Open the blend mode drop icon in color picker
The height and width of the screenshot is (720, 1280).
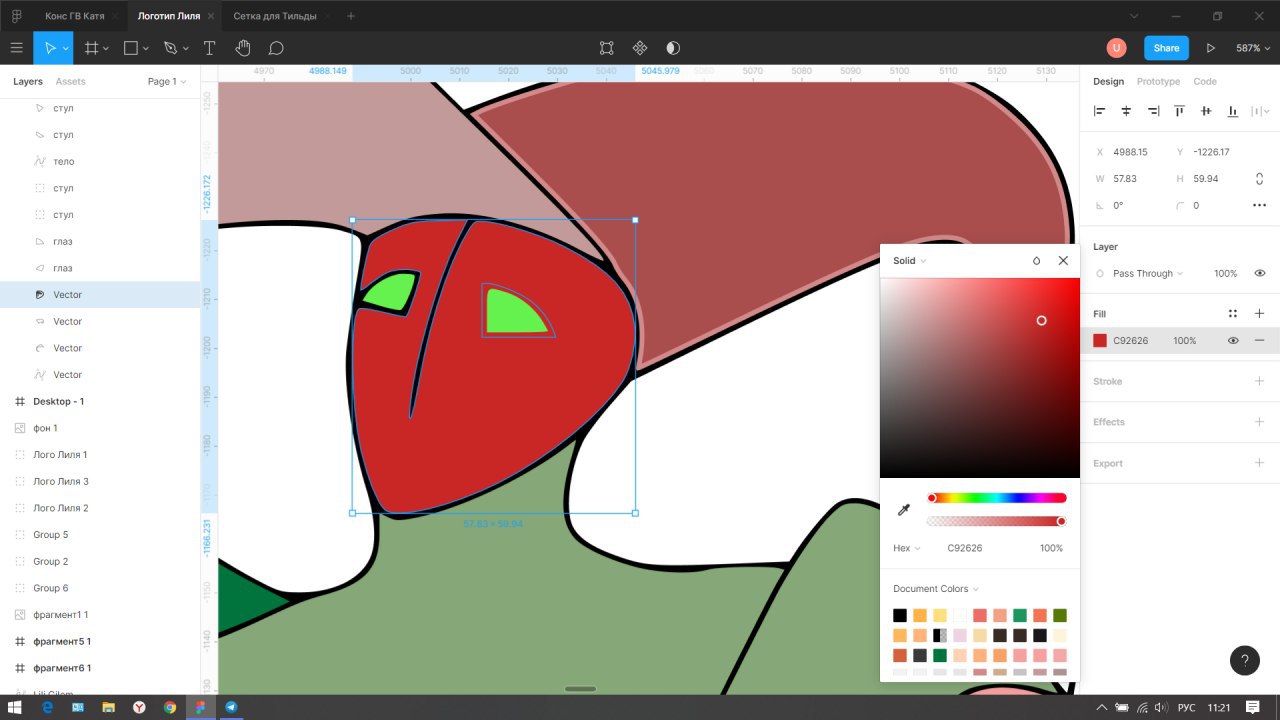point(1036,261)
